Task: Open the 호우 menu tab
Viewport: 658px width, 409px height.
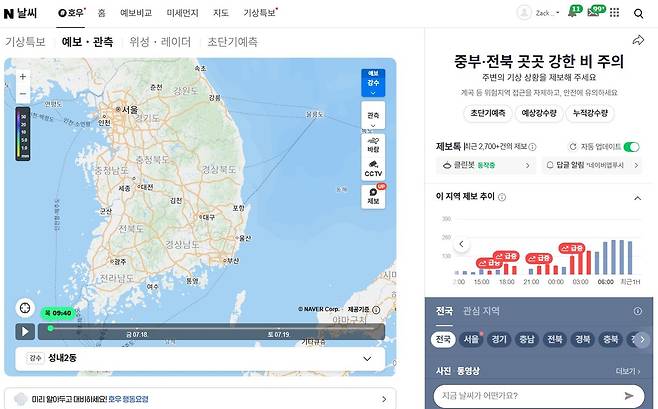Action: point(71,13)
